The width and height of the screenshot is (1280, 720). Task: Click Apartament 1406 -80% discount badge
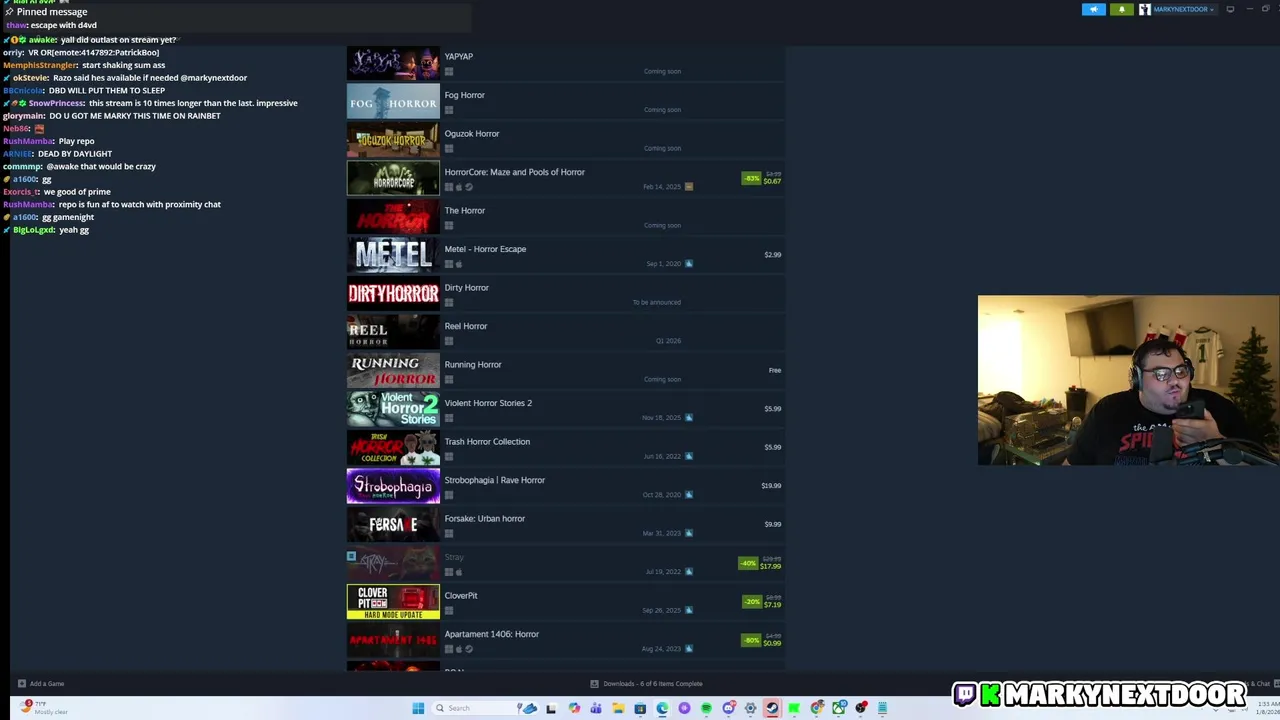coord(751,640)
